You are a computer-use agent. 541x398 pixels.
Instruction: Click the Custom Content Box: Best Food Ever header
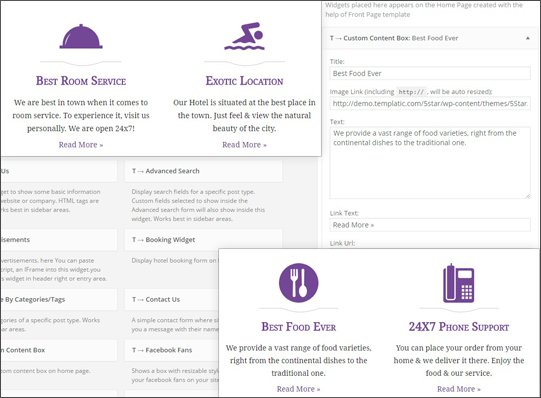pyautogui.click(x=430, y=38)
